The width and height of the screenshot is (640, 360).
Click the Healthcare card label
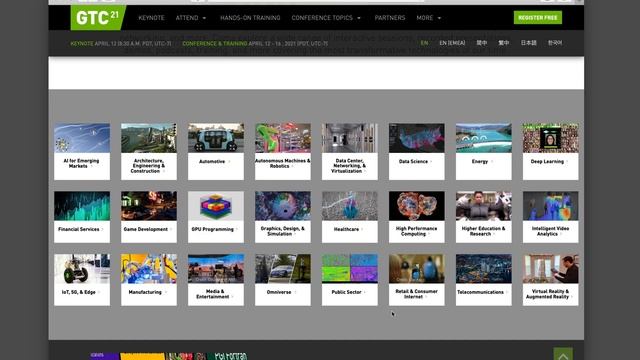347,229
